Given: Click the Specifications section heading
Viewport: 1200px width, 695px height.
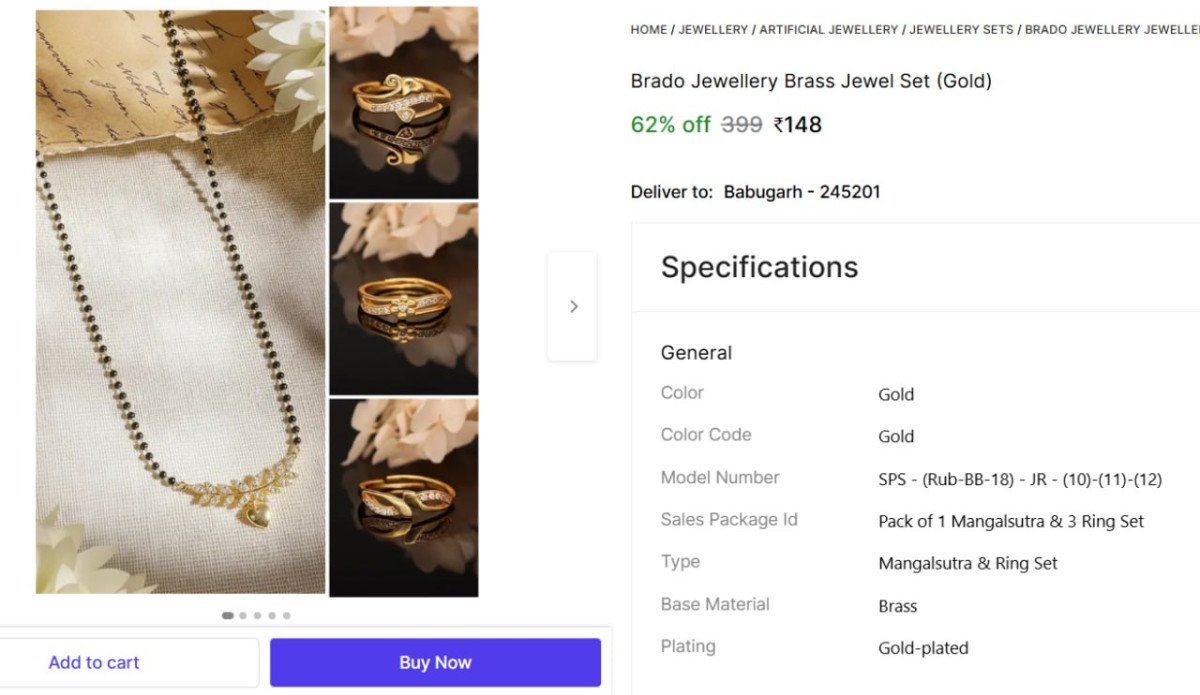Looking at the screenshot, I should point(759,267).
